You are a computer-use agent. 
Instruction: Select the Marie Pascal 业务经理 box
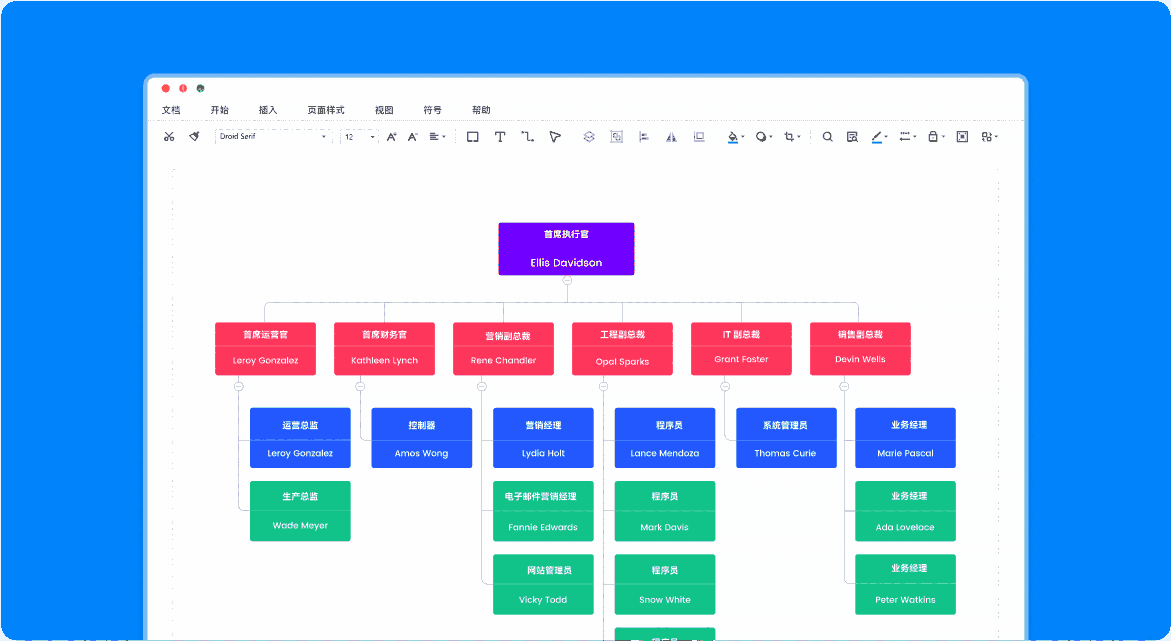(x=905, y=438)
